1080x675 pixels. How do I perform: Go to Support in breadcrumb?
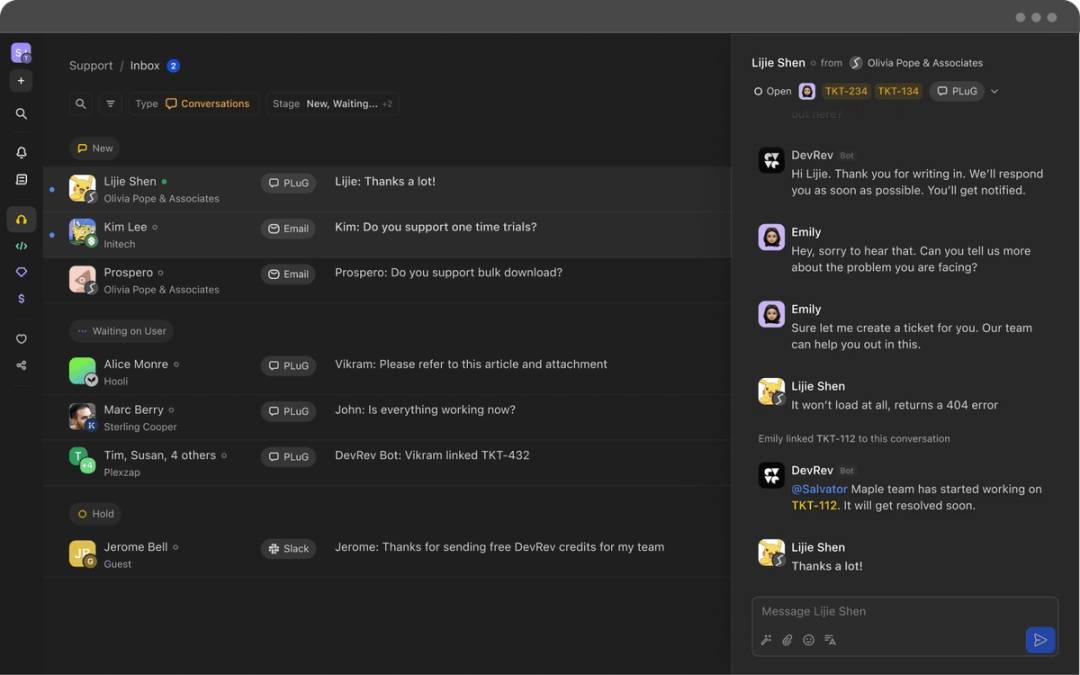tap(90, 65)
